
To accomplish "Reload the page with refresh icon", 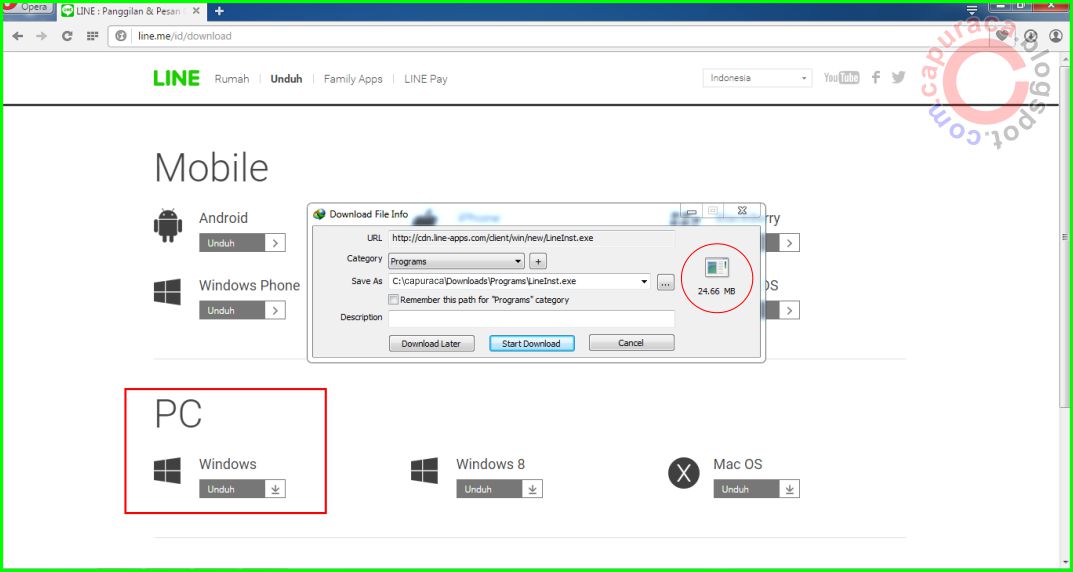I will click(x=67, y=36).
